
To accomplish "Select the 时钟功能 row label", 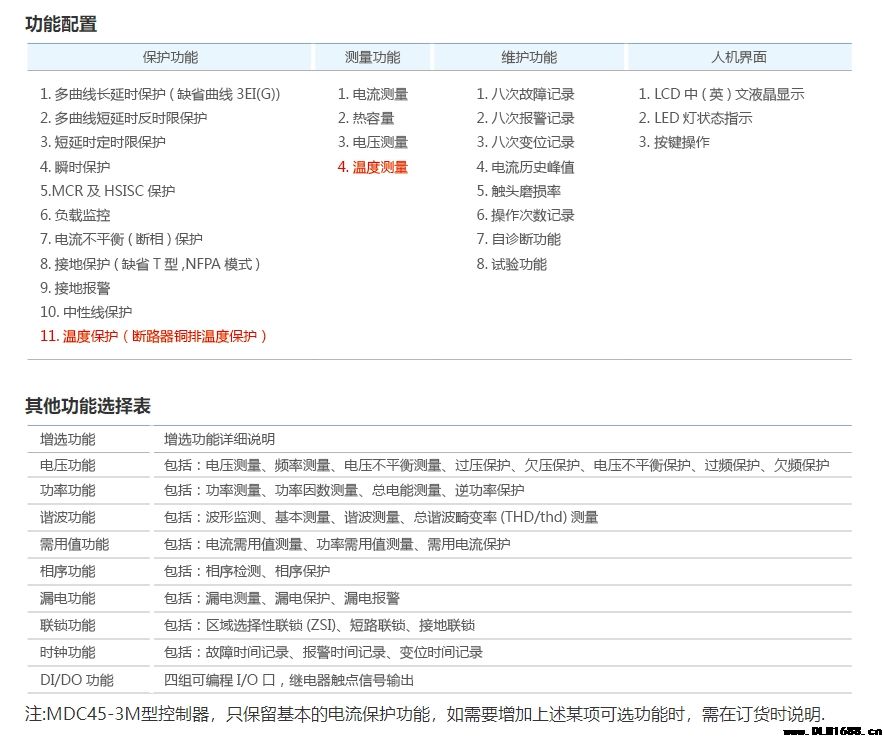I will 68,652.
